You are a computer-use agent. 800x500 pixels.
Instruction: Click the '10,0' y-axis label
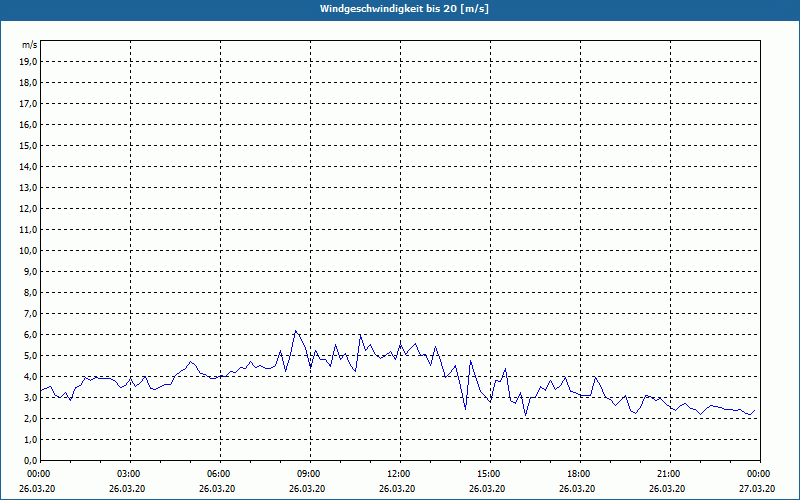(28, 251)
